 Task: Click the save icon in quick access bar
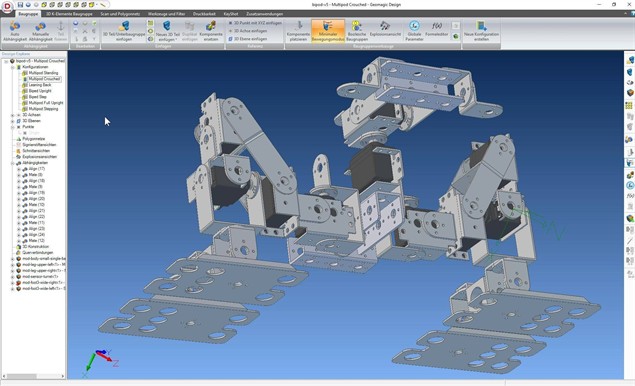click(20, 4)
